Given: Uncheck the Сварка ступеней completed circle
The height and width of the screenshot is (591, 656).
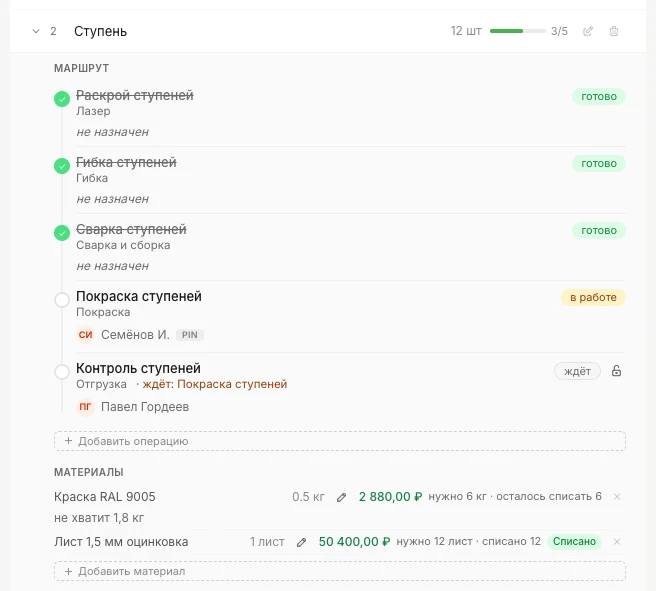Looking at the screenshot, I should [x=62, y=233].
